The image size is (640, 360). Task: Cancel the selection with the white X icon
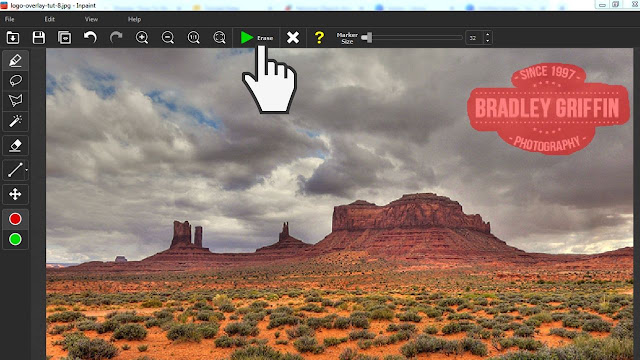[x=293, y=38]
